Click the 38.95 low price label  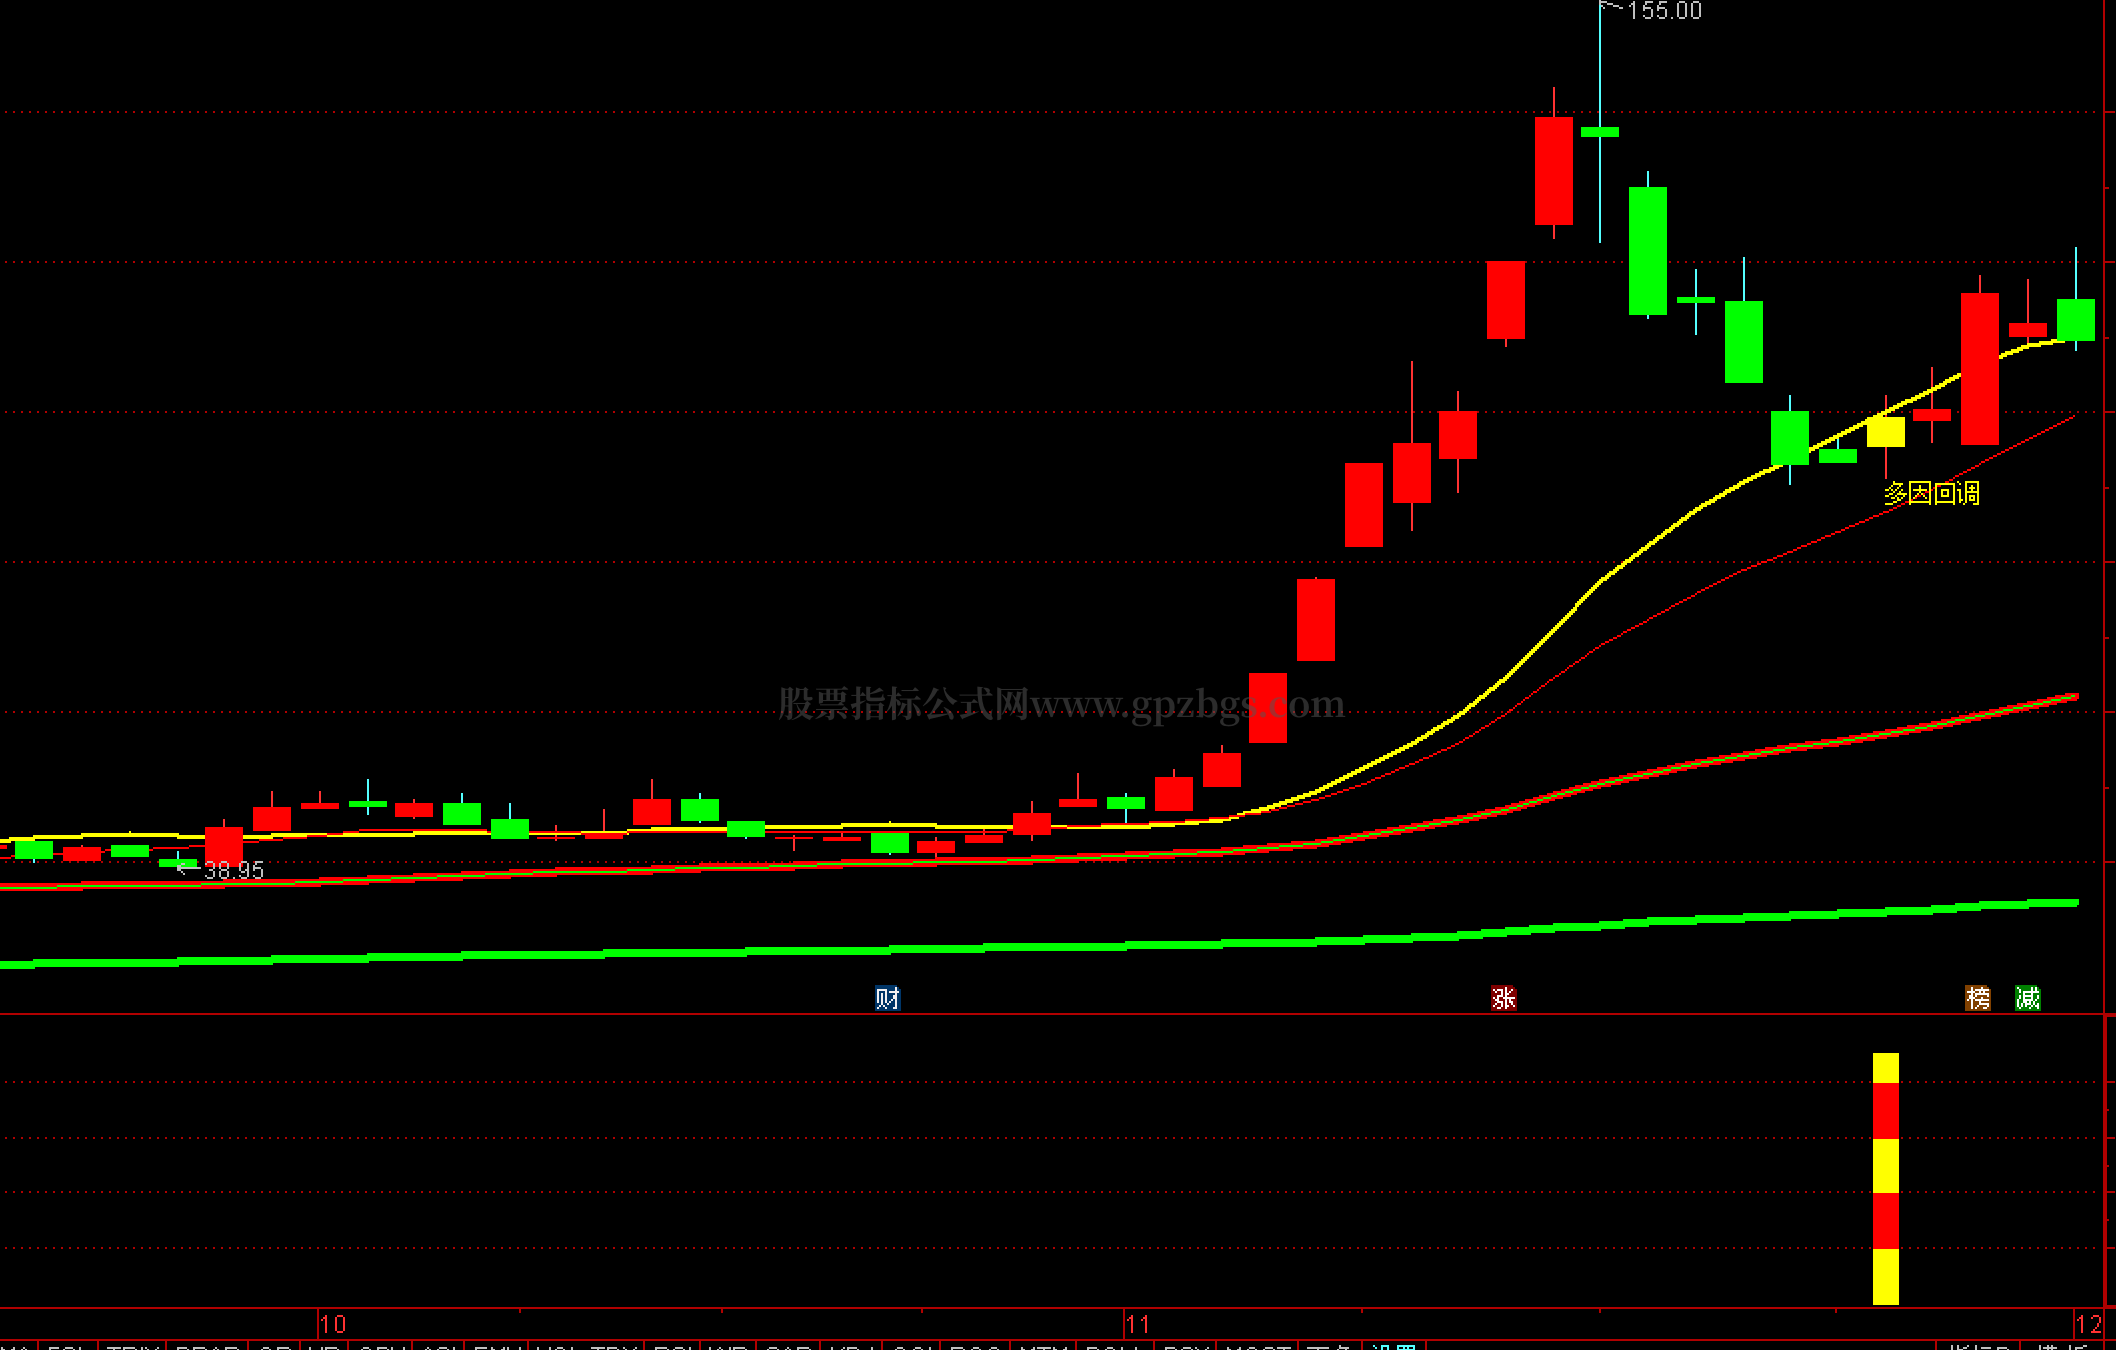[x=233, y=871]
